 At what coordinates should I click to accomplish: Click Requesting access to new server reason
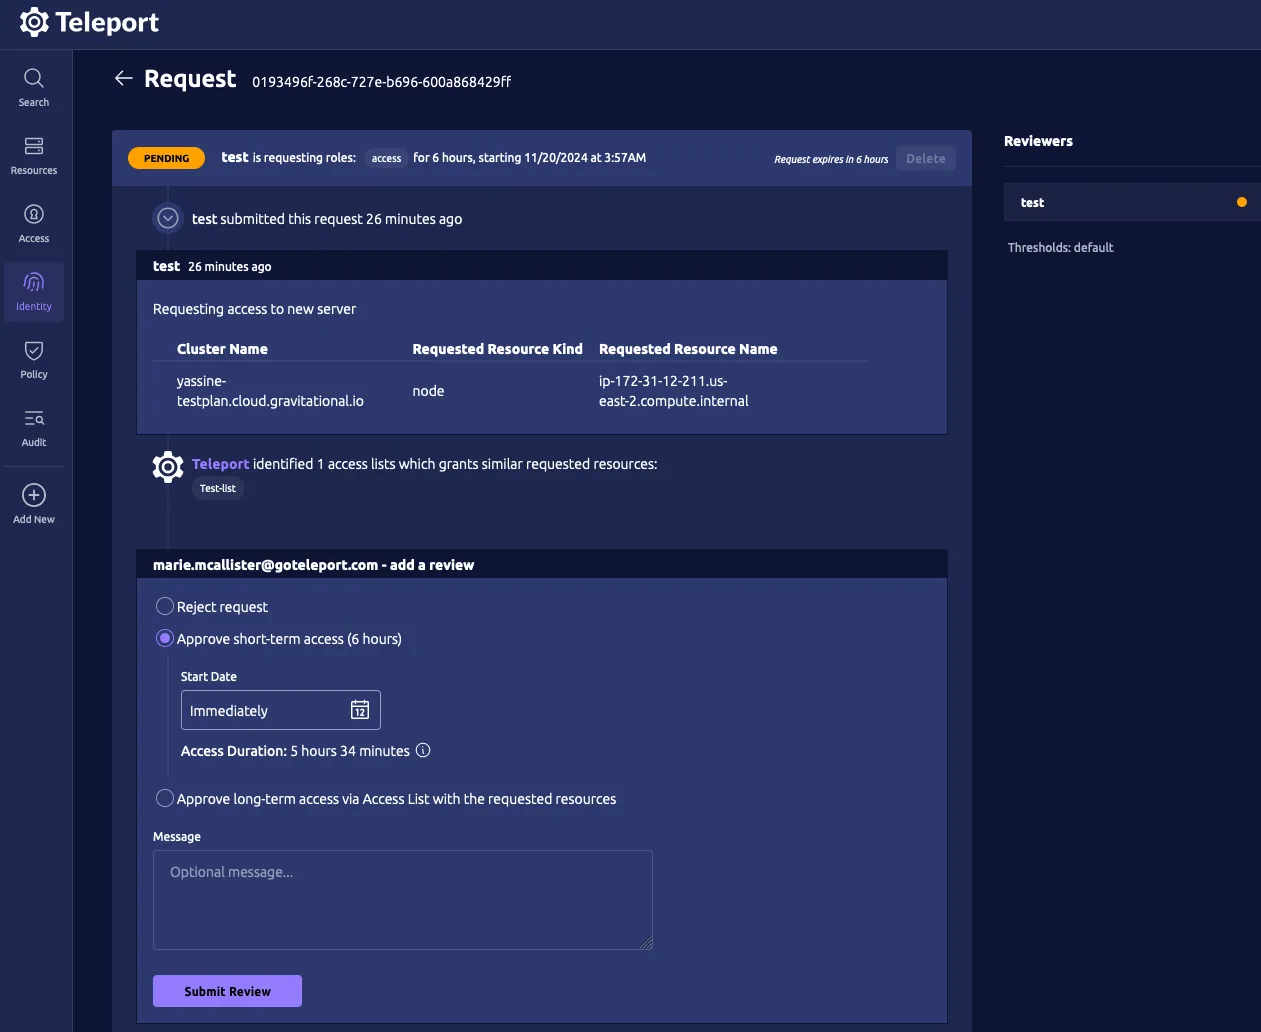[x=254, y=309]
